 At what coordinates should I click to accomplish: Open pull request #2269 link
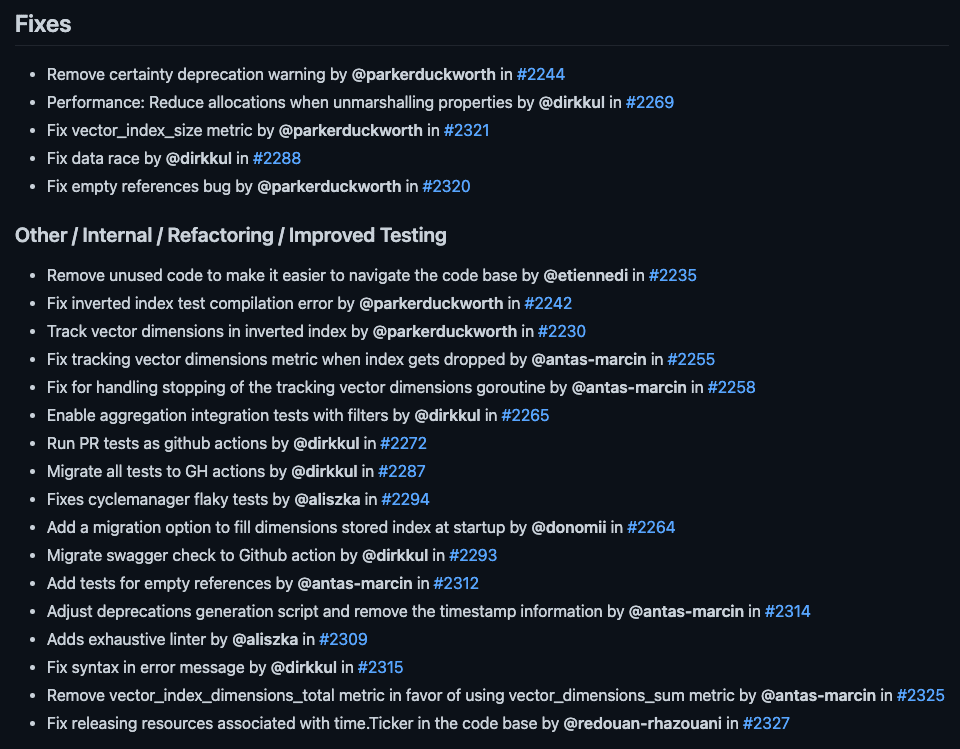click(650, 102)
